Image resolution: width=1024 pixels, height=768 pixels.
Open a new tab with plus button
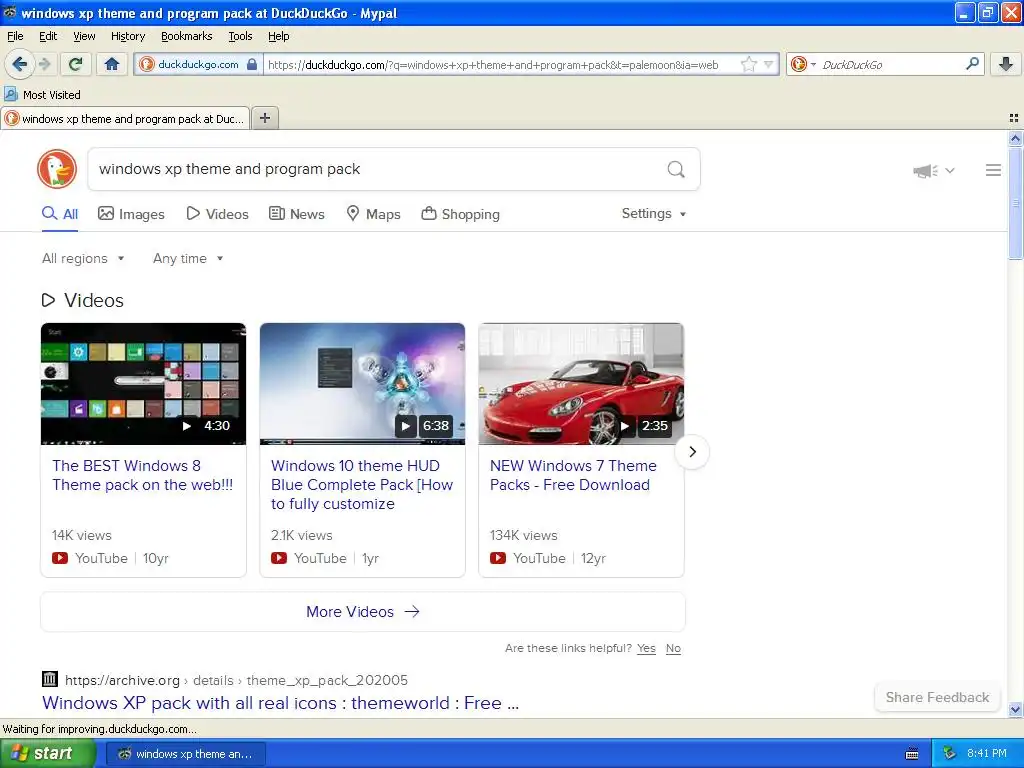tap(264, 118)
